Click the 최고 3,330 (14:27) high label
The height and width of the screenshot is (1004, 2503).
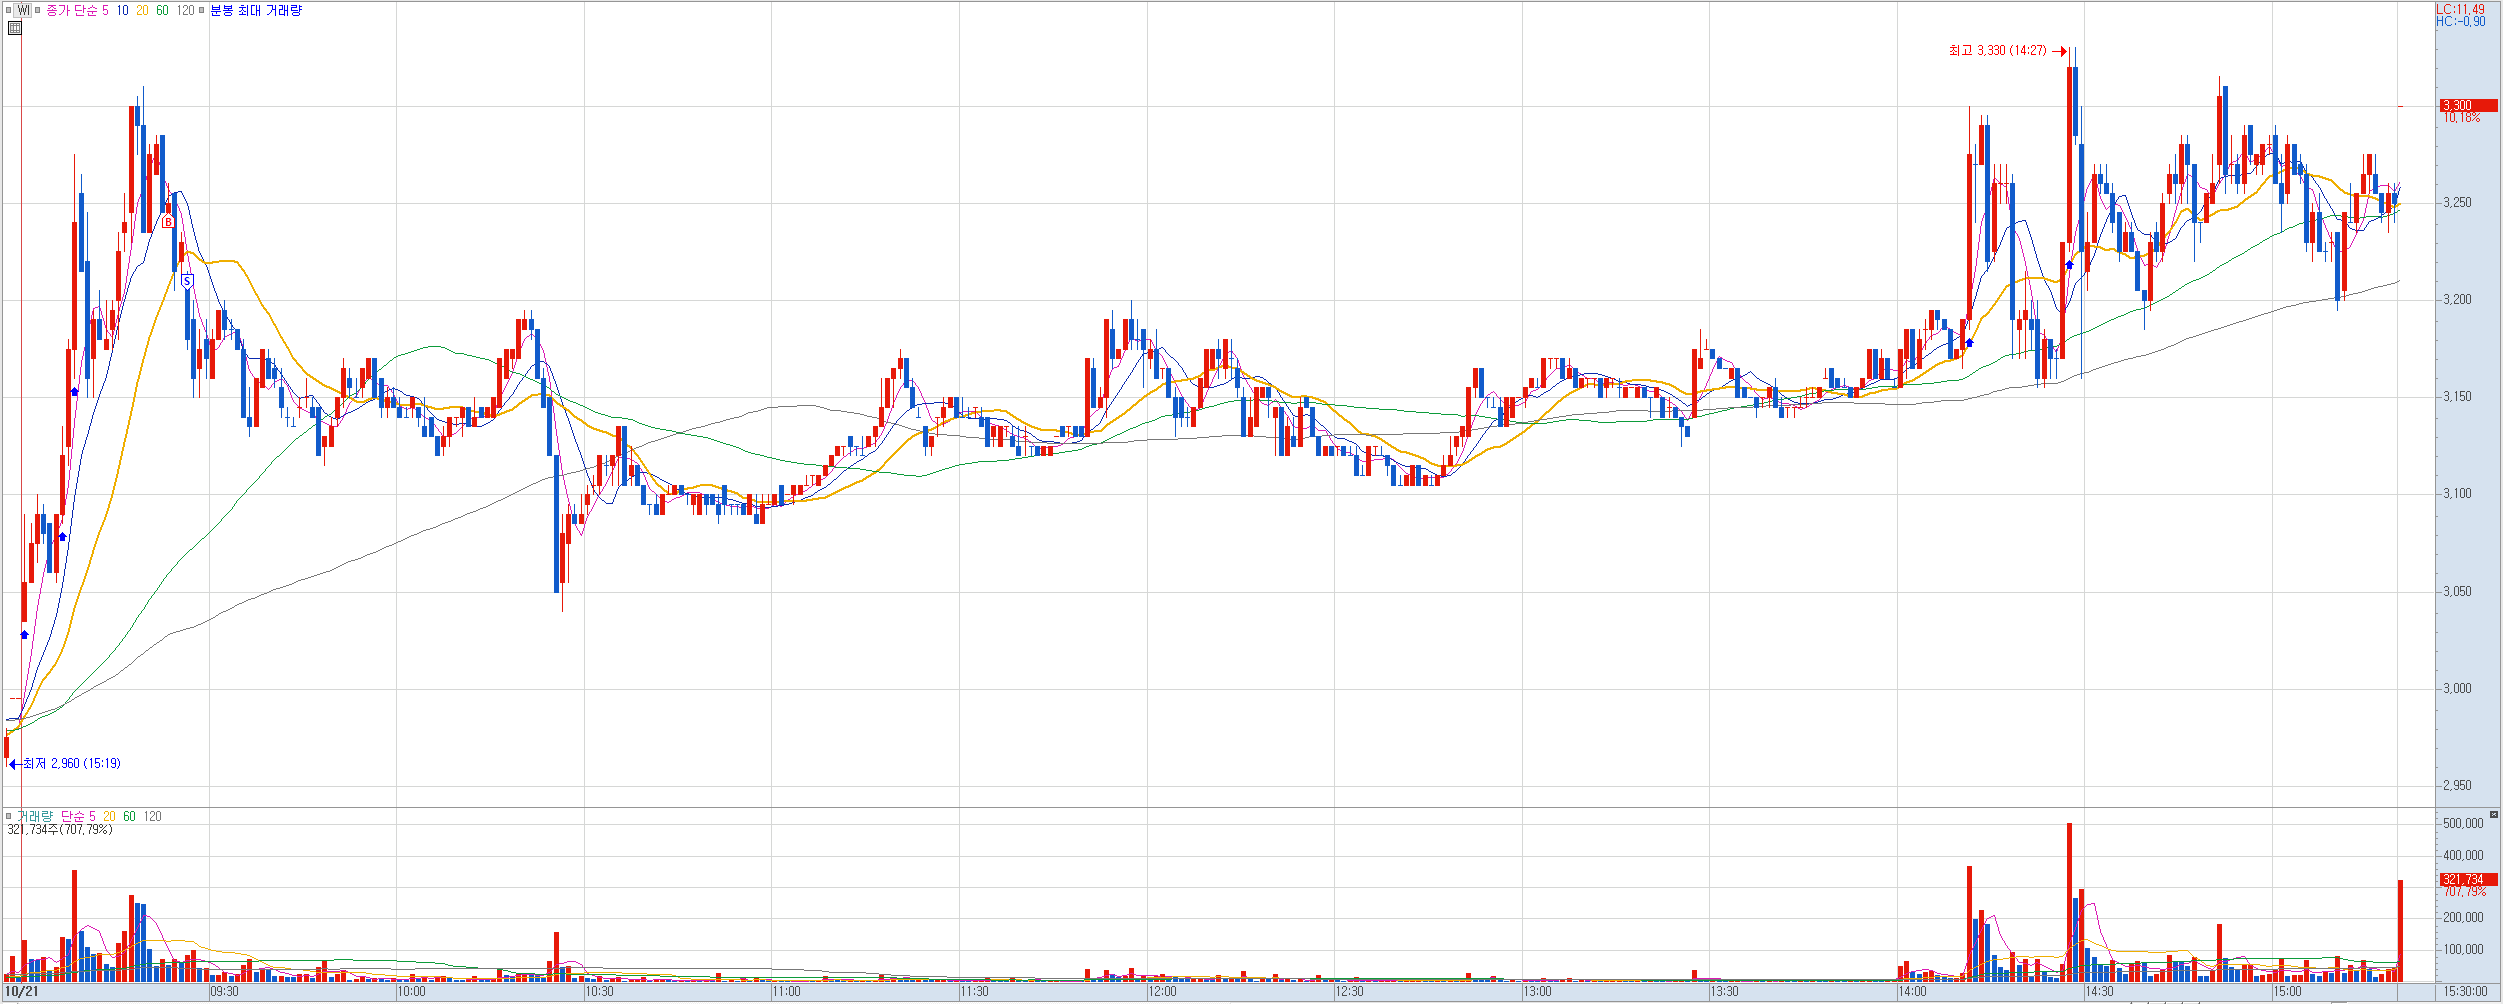(1997, 51)
